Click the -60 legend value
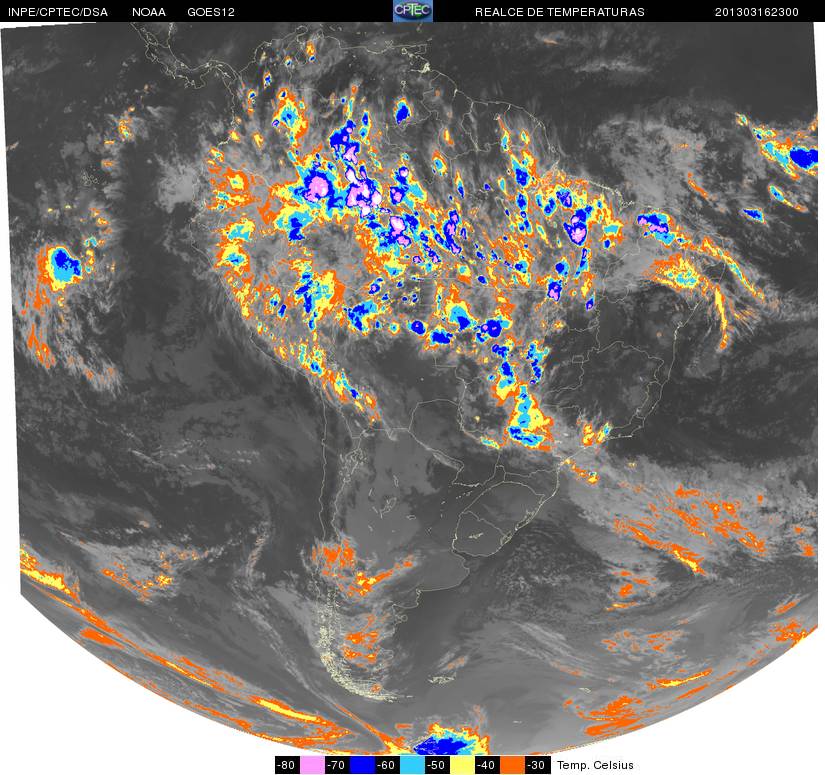 click(x=387, y=764)
